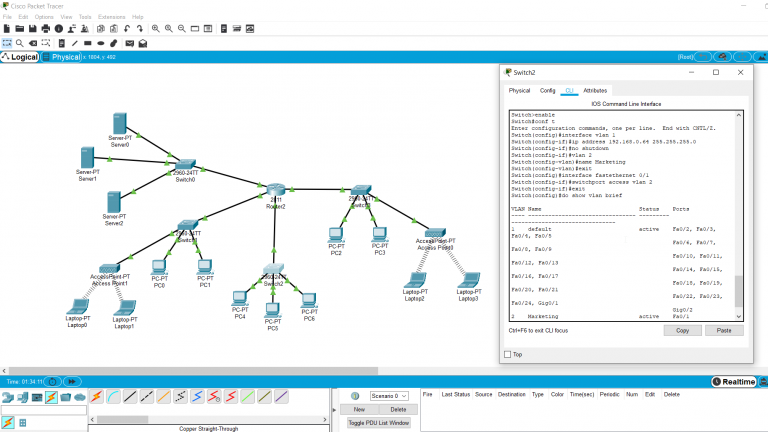
Task: Click the Undo arrow icon
Action: pyautogui.click(x=127, y=29)
